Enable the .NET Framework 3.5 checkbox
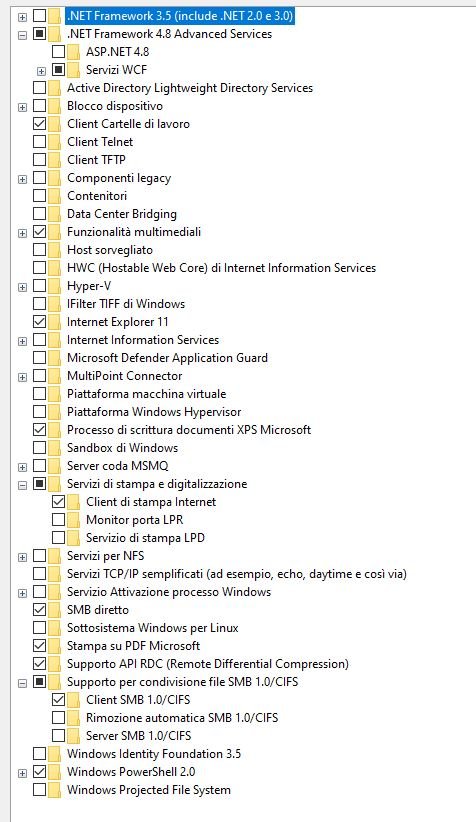This screenshot has width=476, height=822. point(39,16)
